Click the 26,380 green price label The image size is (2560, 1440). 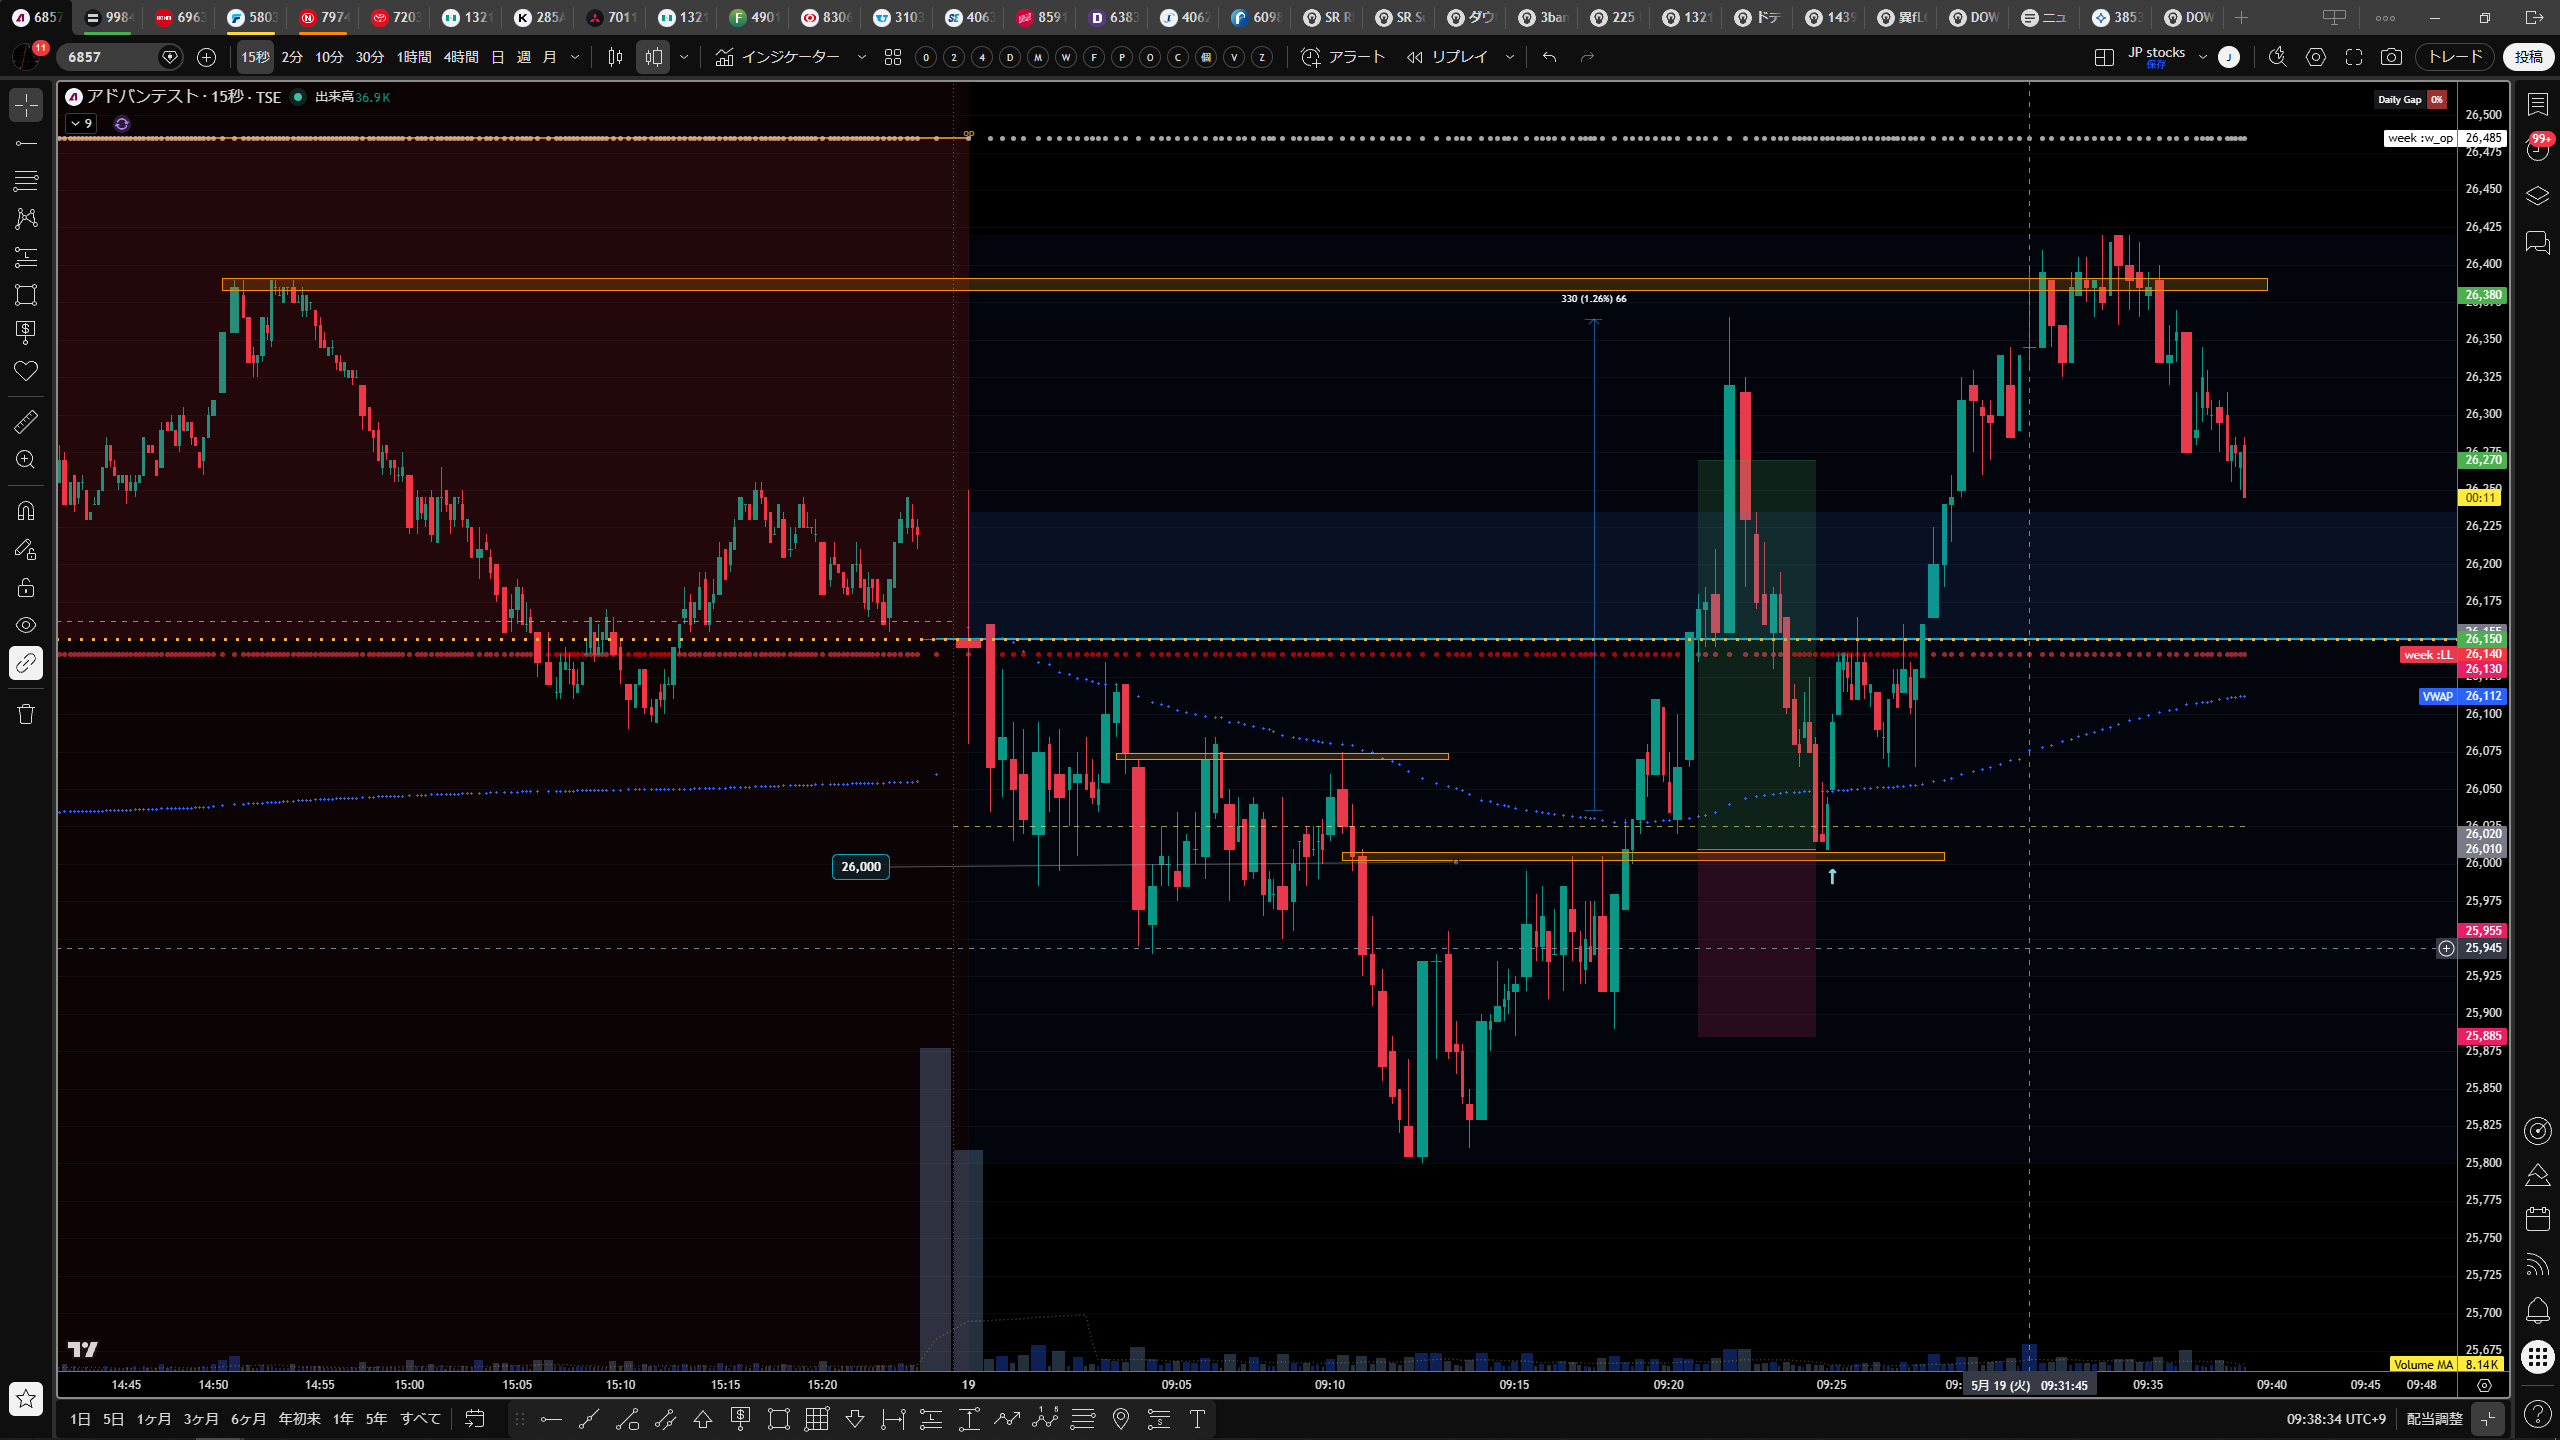[2482, 295]
